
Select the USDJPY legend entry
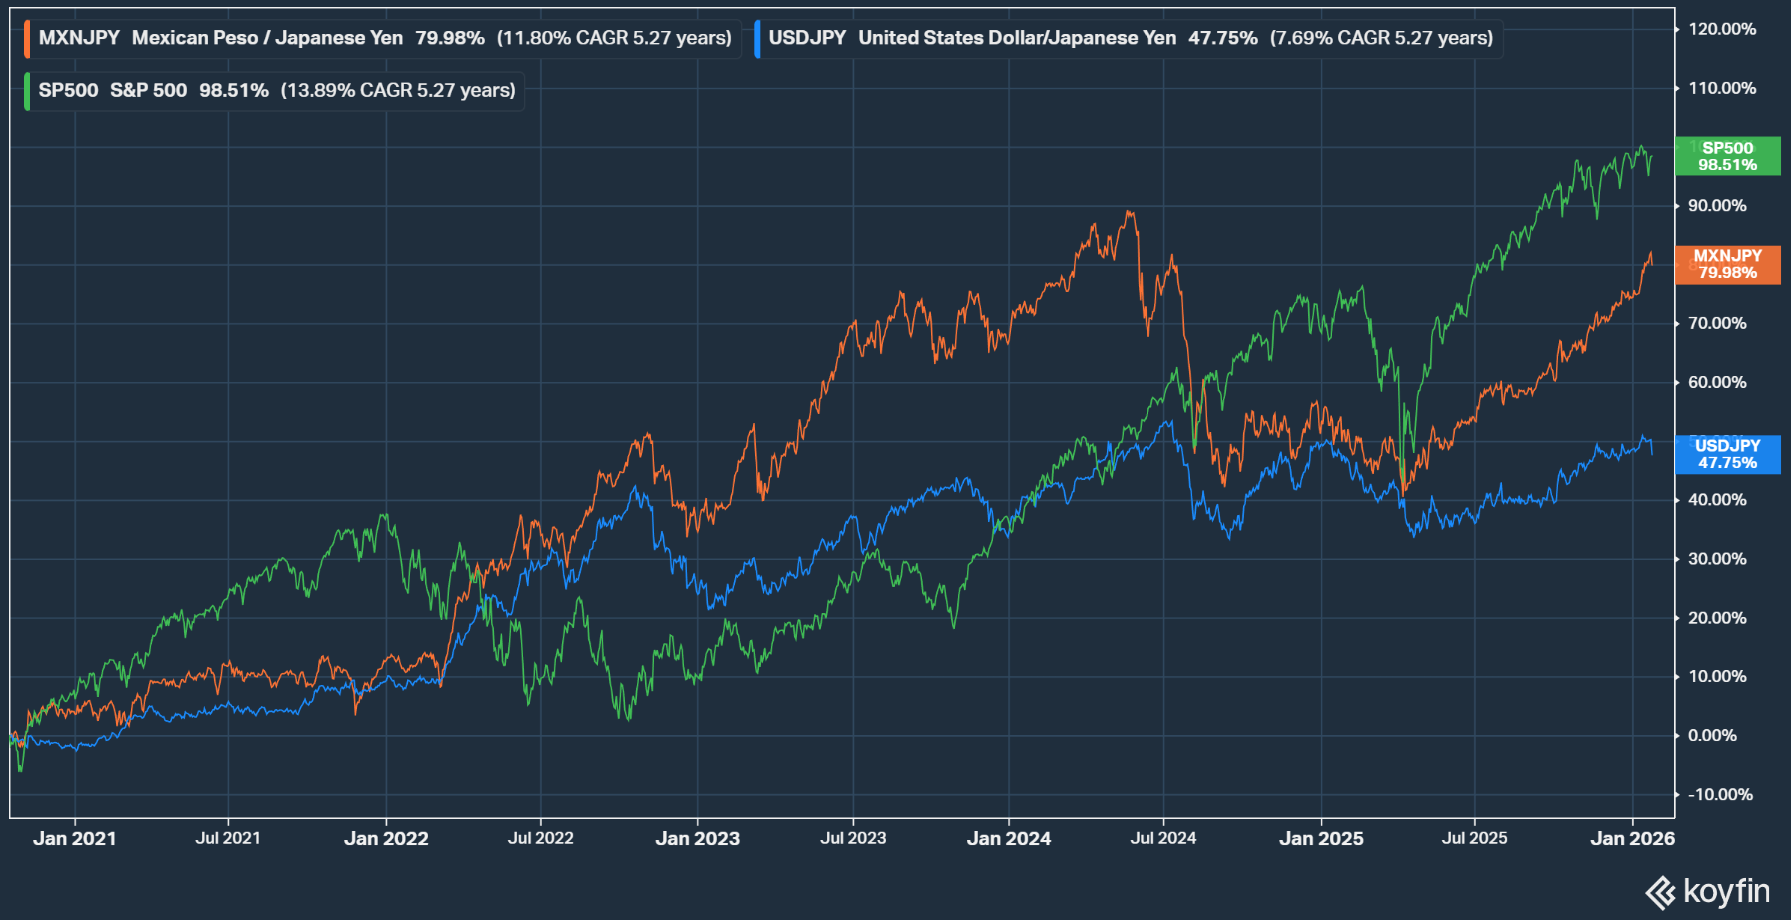tap(1130, 38)
